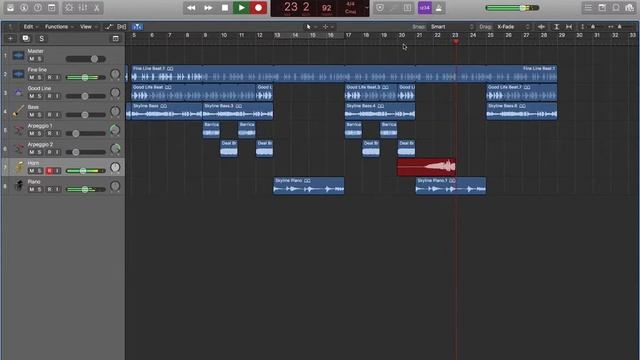The height and width of the screenshot is (360, 640).
Task: Click the Bass track guitar icon
Action: 18,111
